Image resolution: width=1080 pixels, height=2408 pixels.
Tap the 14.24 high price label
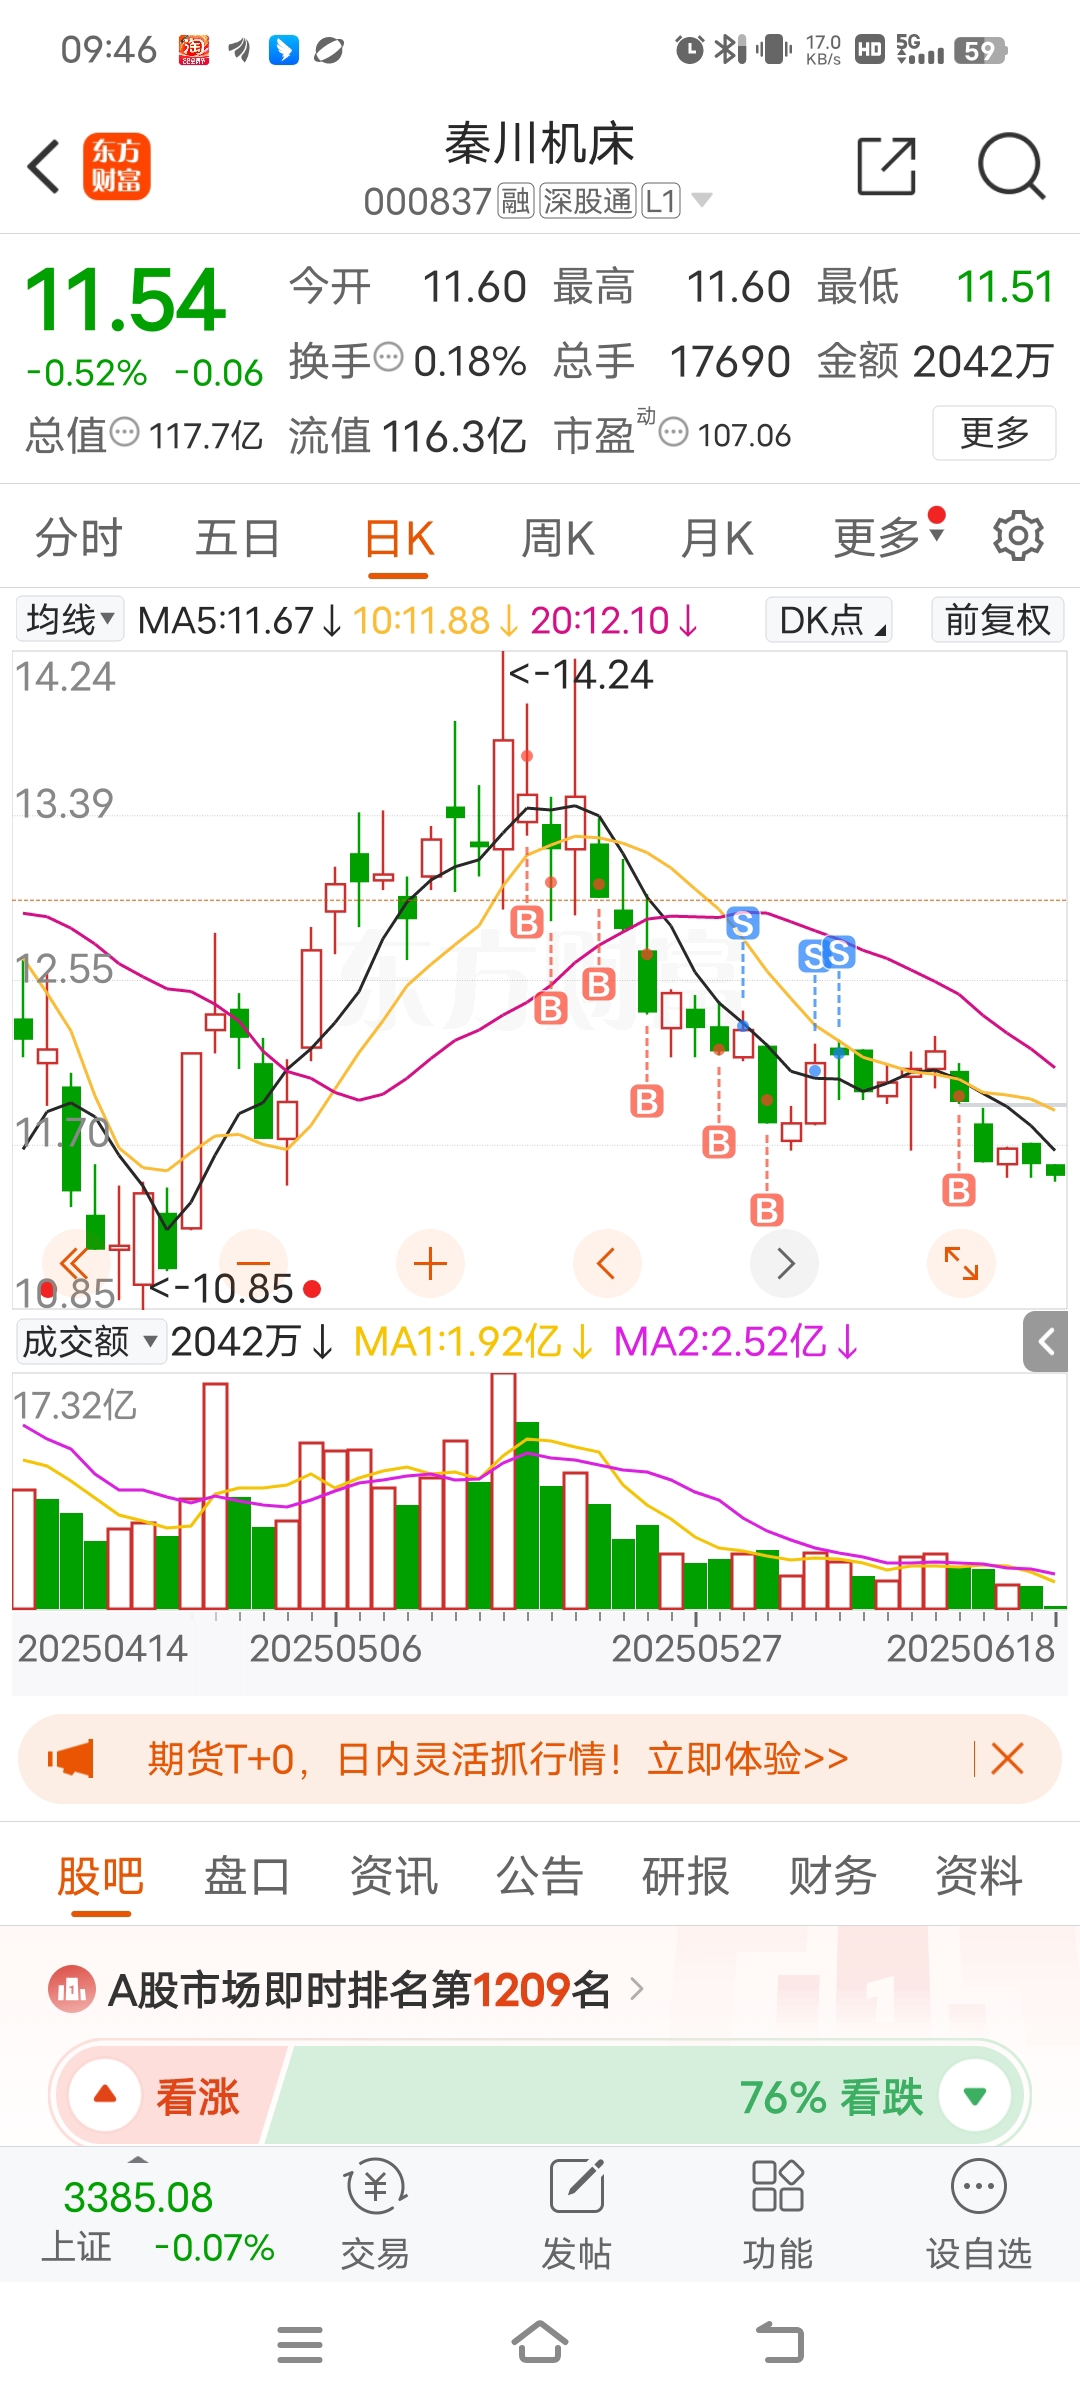click(581, 675)
